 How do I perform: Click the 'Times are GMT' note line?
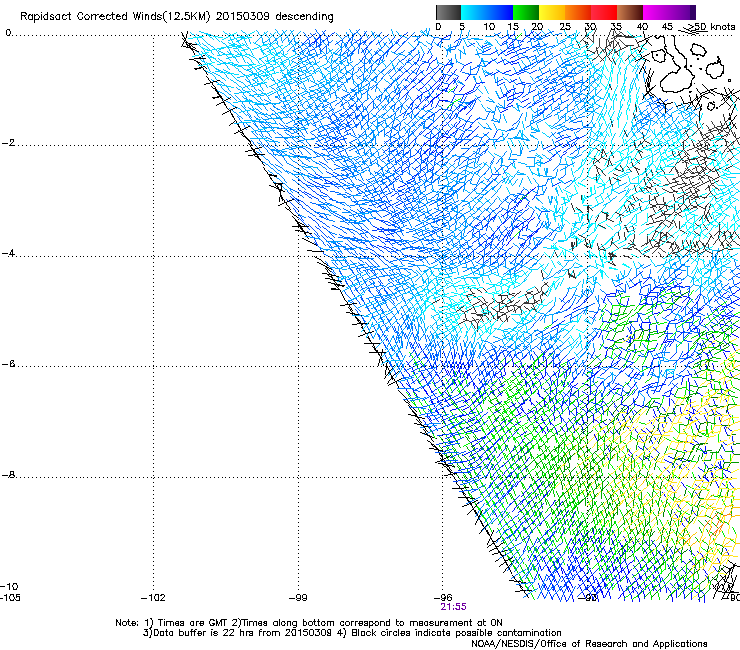click(x=309, y=623)
